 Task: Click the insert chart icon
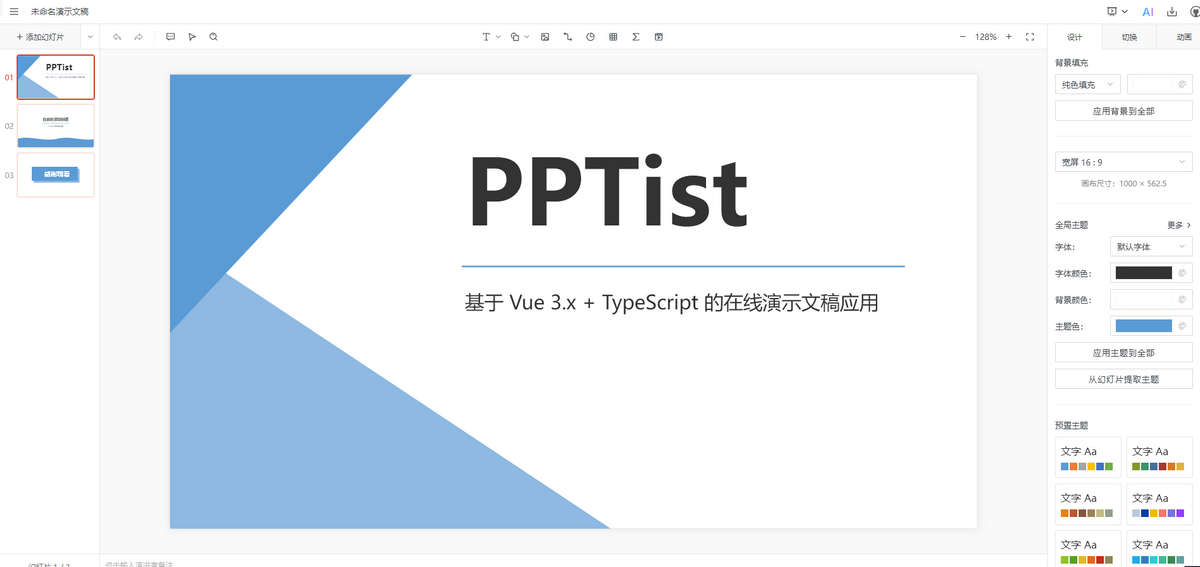point(590,36)
